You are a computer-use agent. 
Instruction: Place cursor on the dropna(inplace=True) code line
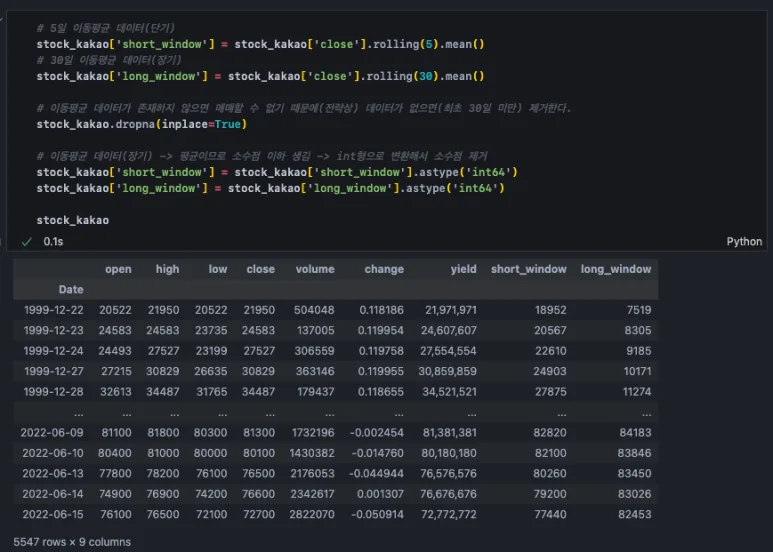tap(140, 124)
